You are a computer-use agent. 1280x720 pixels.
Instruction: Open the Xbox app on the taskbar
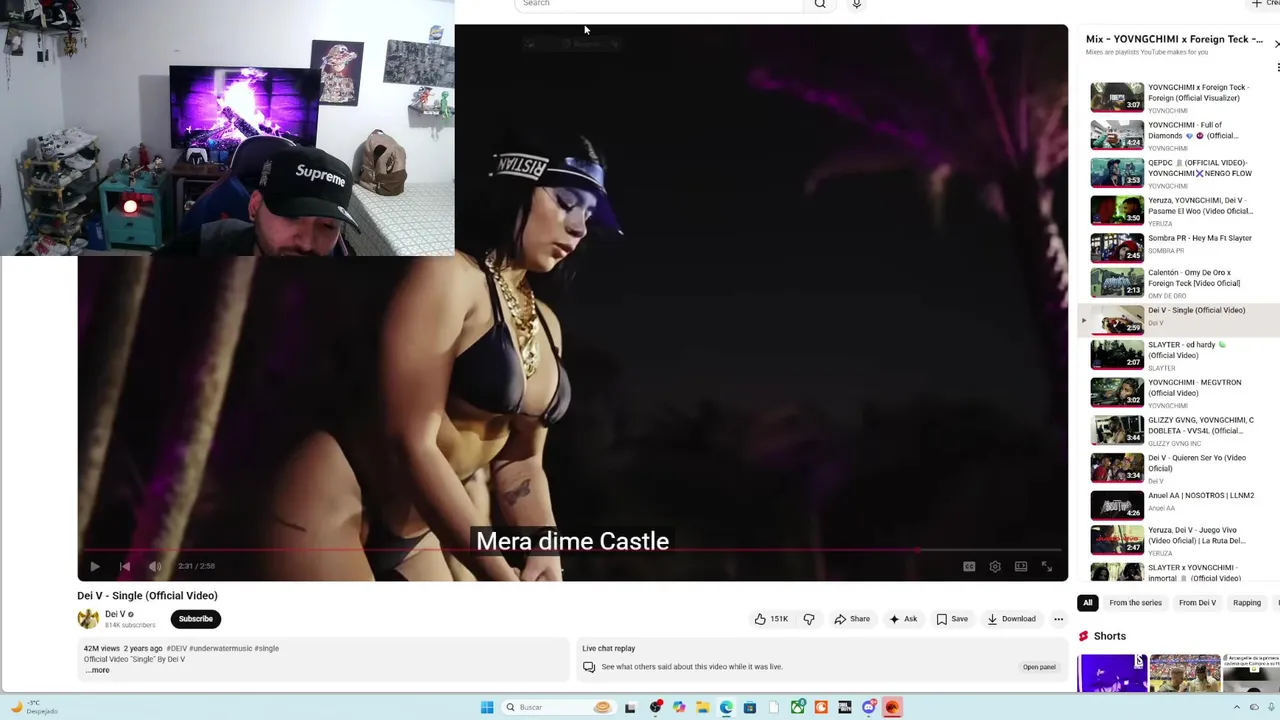coord(798,707)
